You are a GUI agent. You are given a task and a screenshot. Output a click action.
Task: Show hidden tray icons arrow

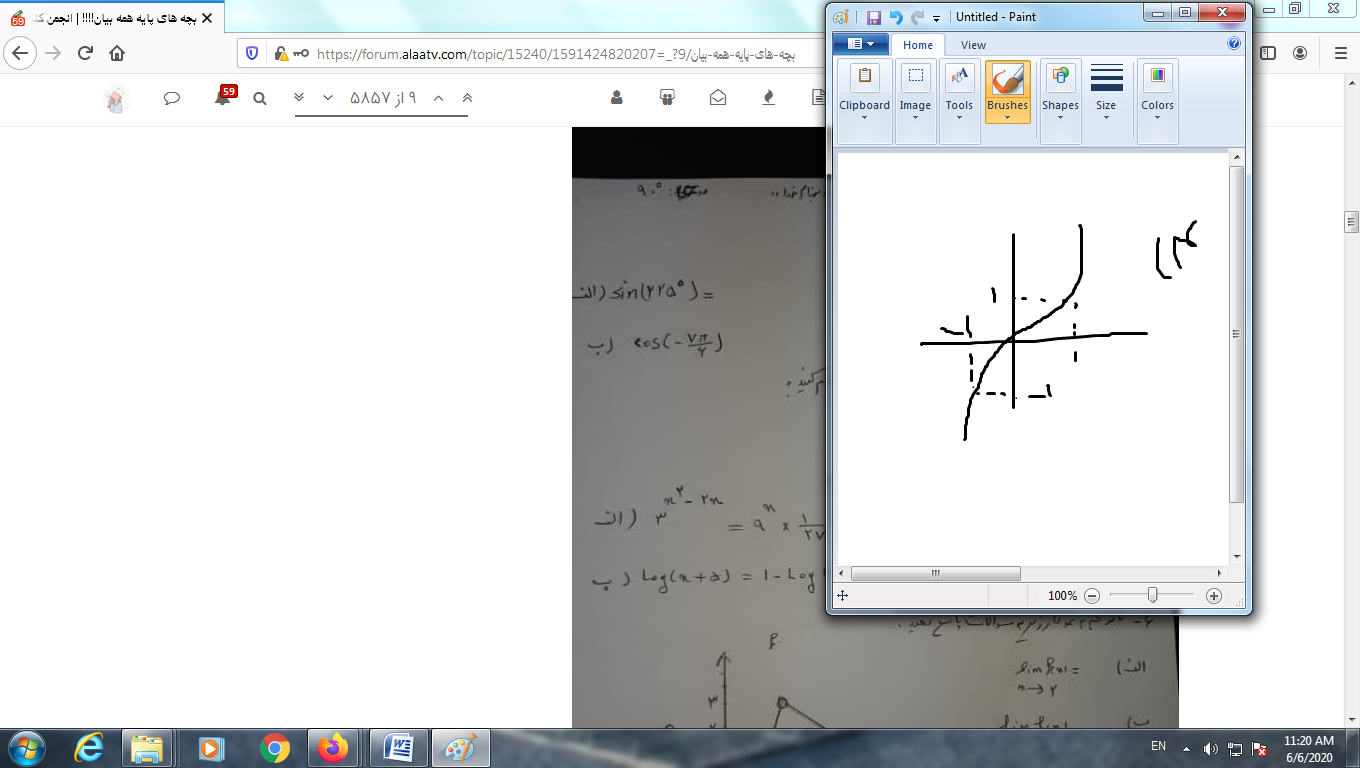point(1186,748)
